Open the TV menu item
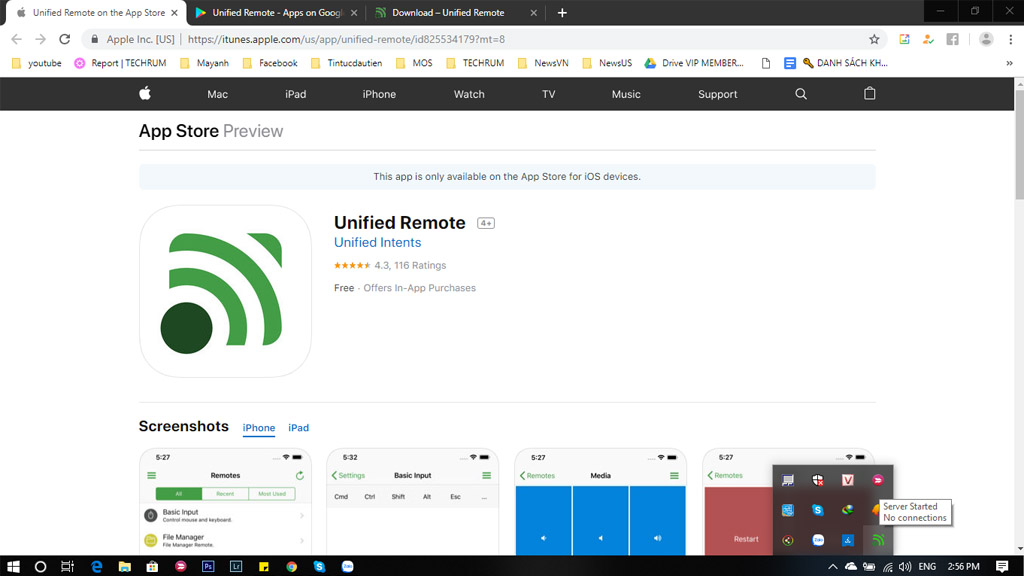The height and width of the screenshot is (576, 1024). [x=549, y=94]
